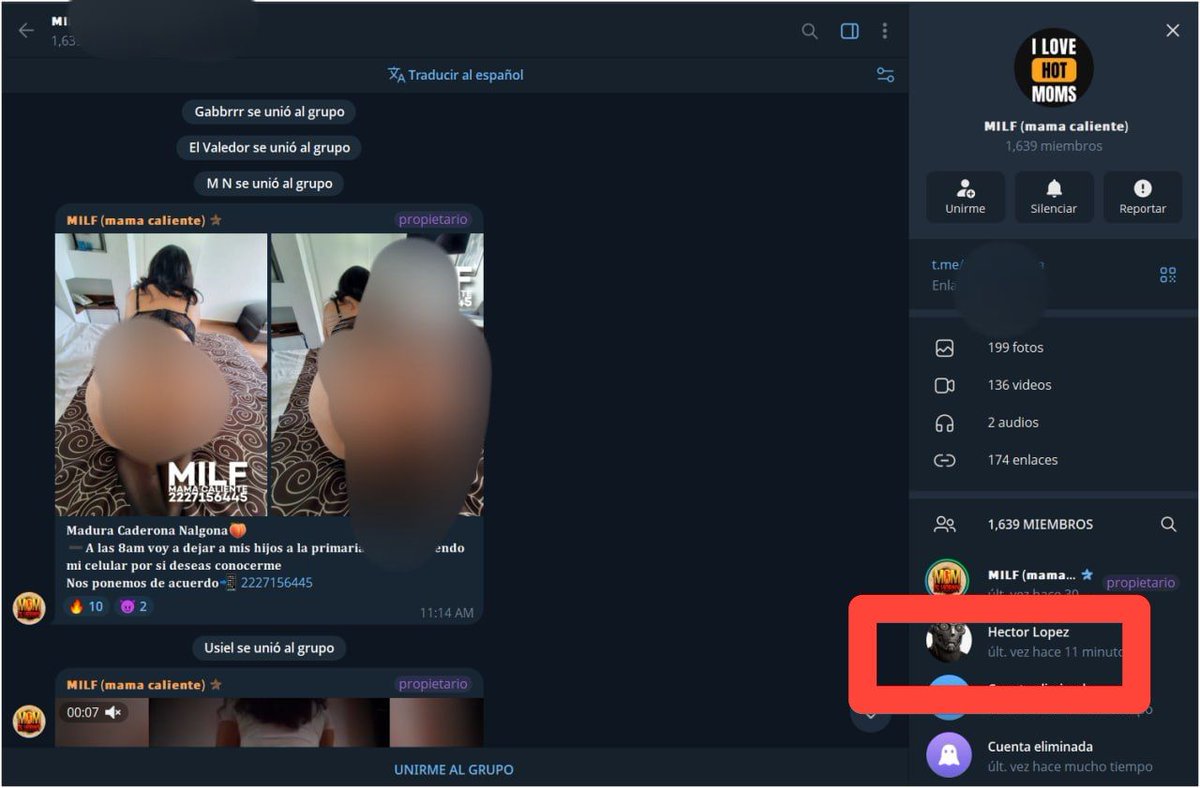This screenshot has height=788, width=1200.
Task: Search members with the magnifier icon
Action: tap(1168, 524)
